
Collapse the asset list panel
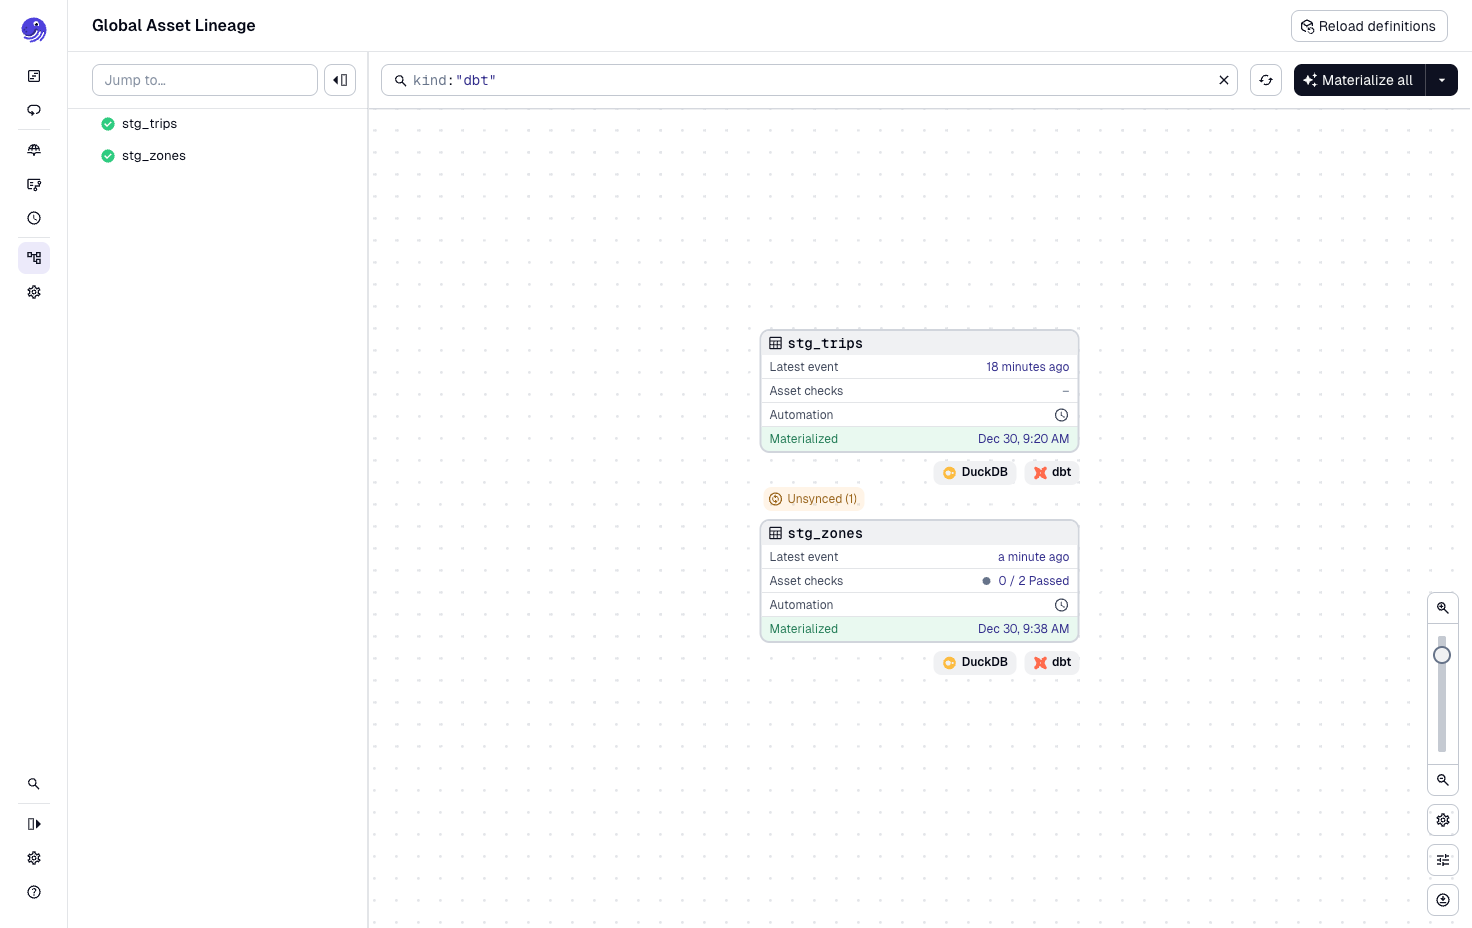click(340, 79)
